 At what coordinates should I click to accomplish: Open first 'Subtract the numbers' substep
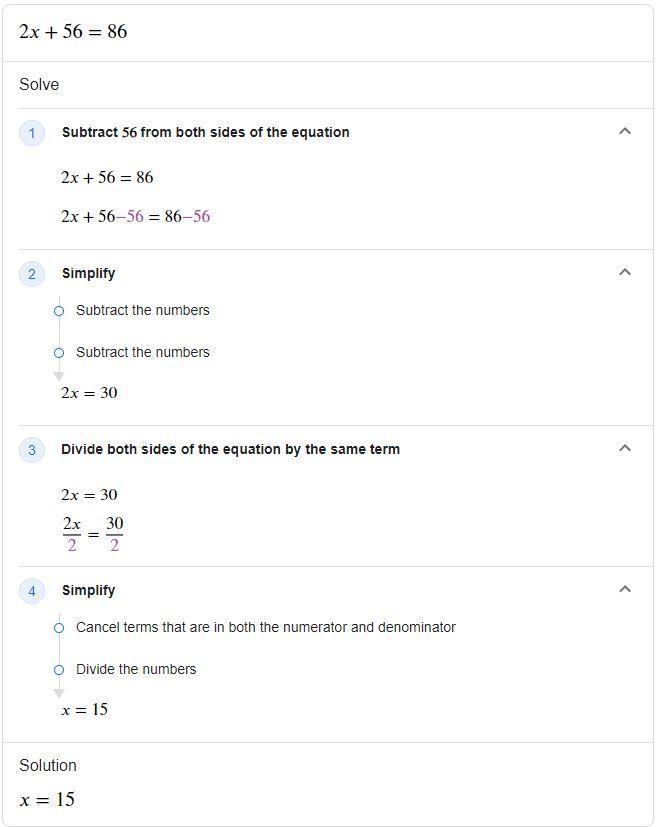[142, 310]
